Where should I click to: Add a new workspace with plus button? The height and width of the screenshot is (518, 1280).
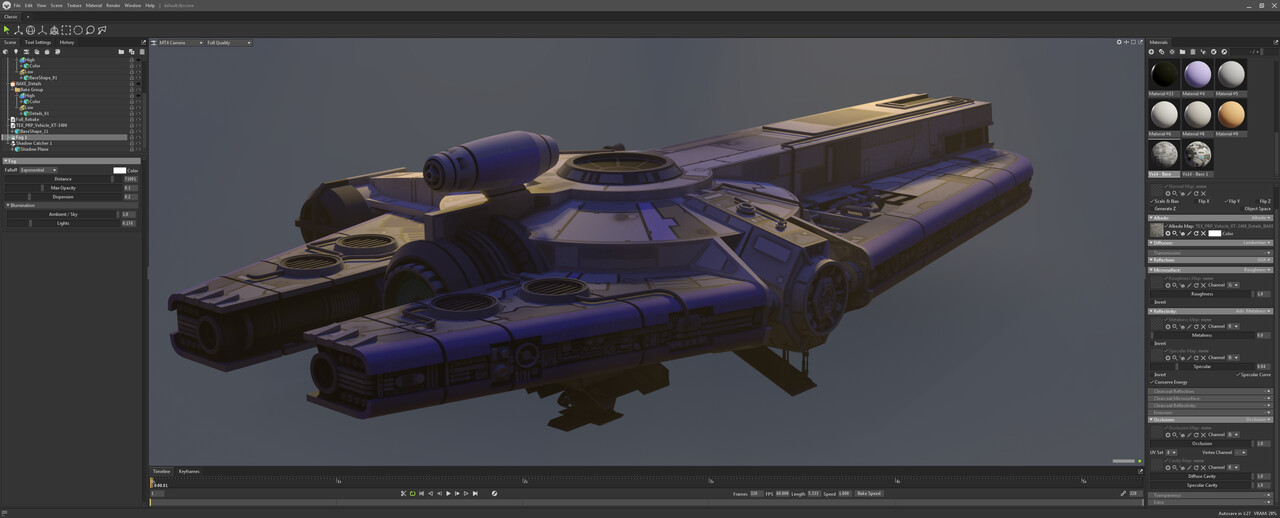(x=28, y=17)
